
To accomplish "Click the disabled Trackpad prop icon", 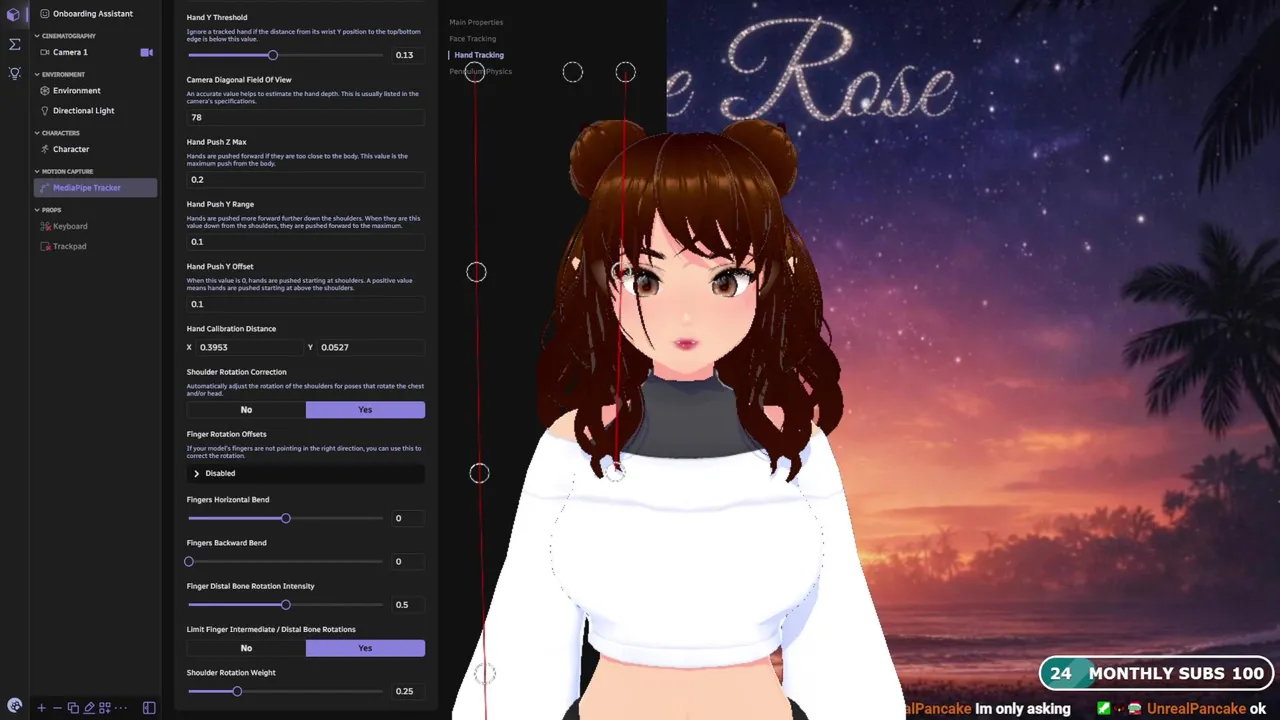I will tap(44, 246).
